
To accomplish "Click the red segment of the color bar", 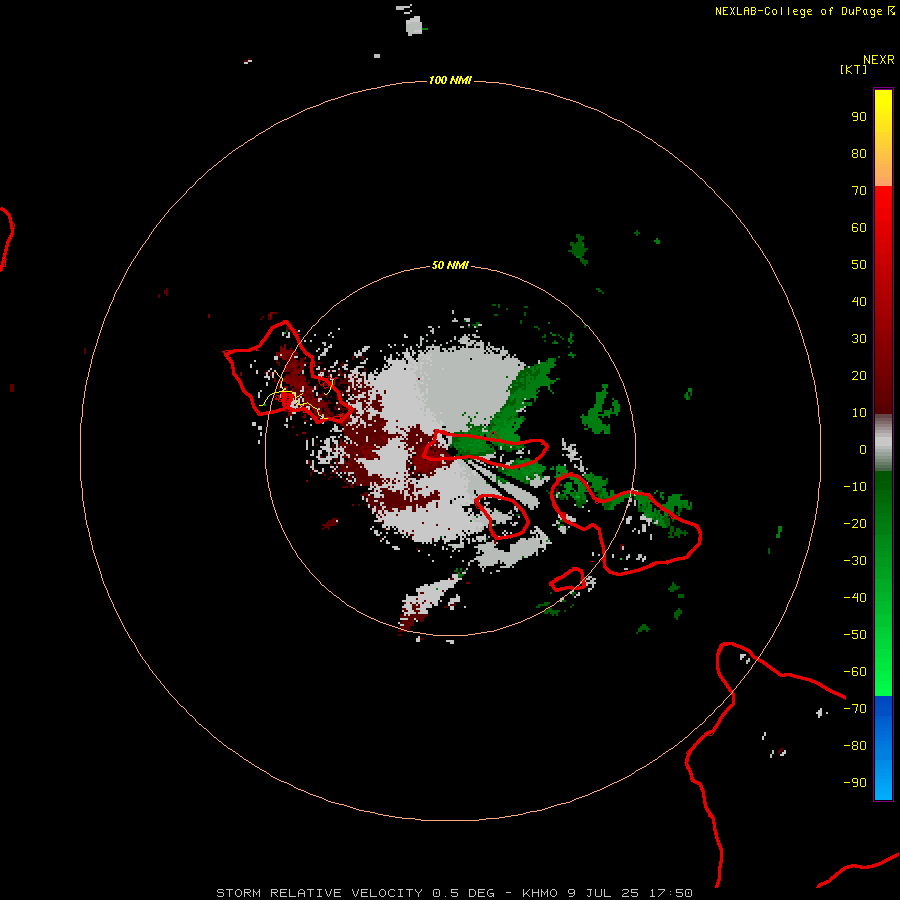I will click(883, 300).
